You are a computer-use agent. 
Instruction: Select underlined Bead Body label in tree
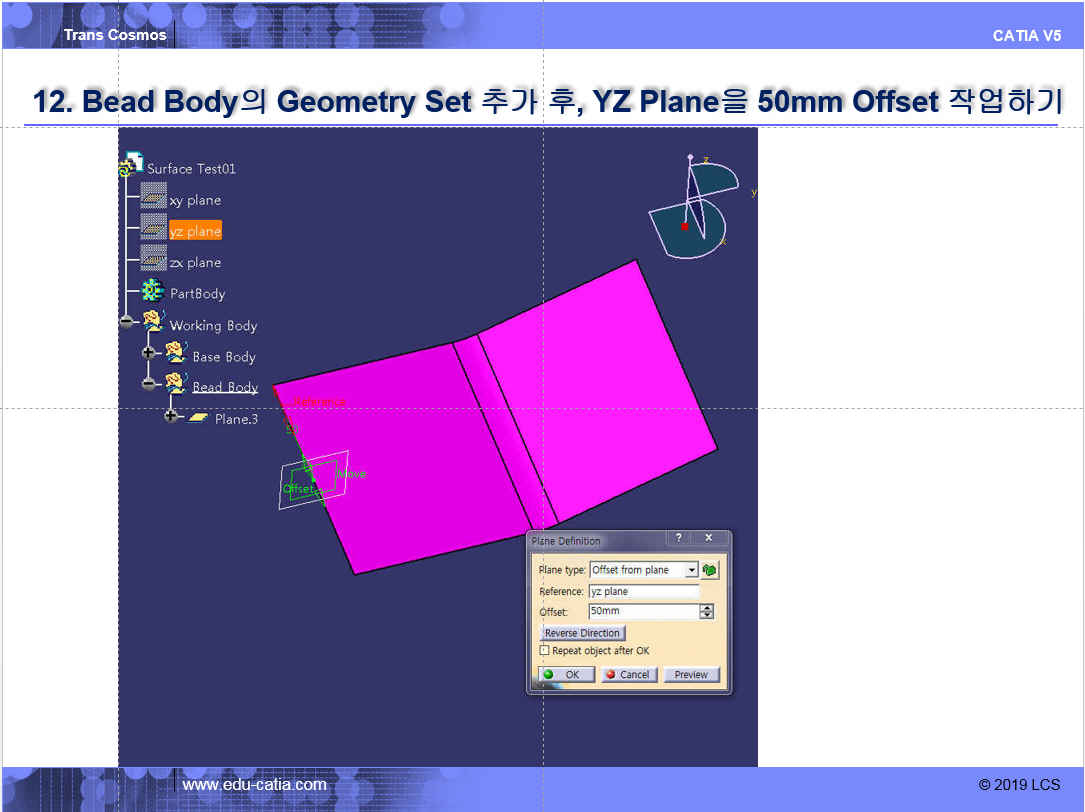pos(225,387)
